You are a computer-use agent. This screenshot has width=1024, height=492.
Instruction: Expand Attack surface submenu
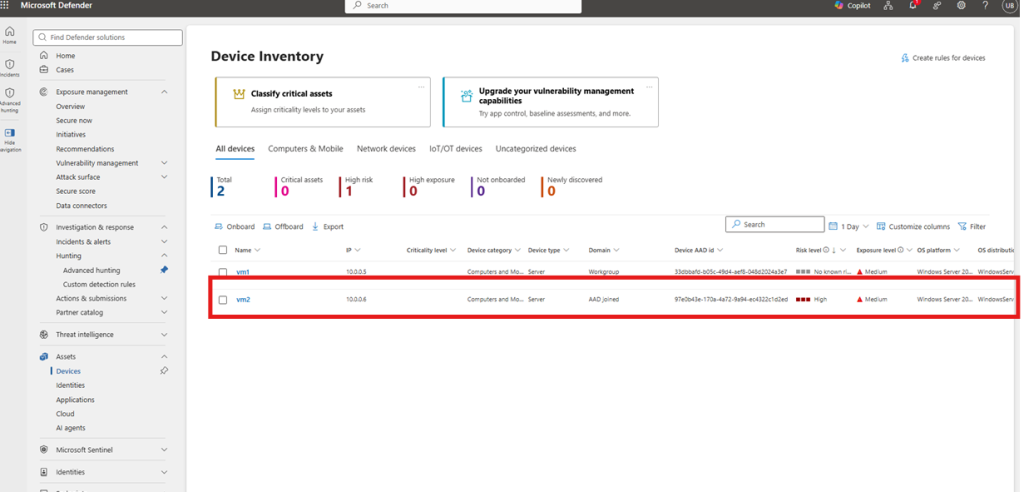[x=164, y=176]
